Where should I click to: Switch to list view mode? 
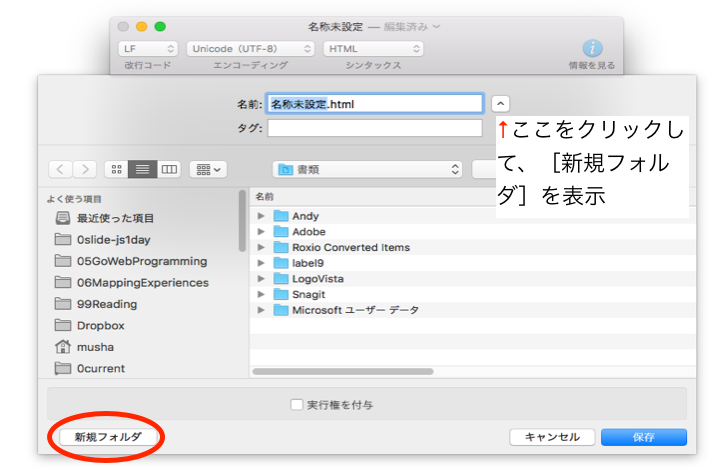pos(143,169)
